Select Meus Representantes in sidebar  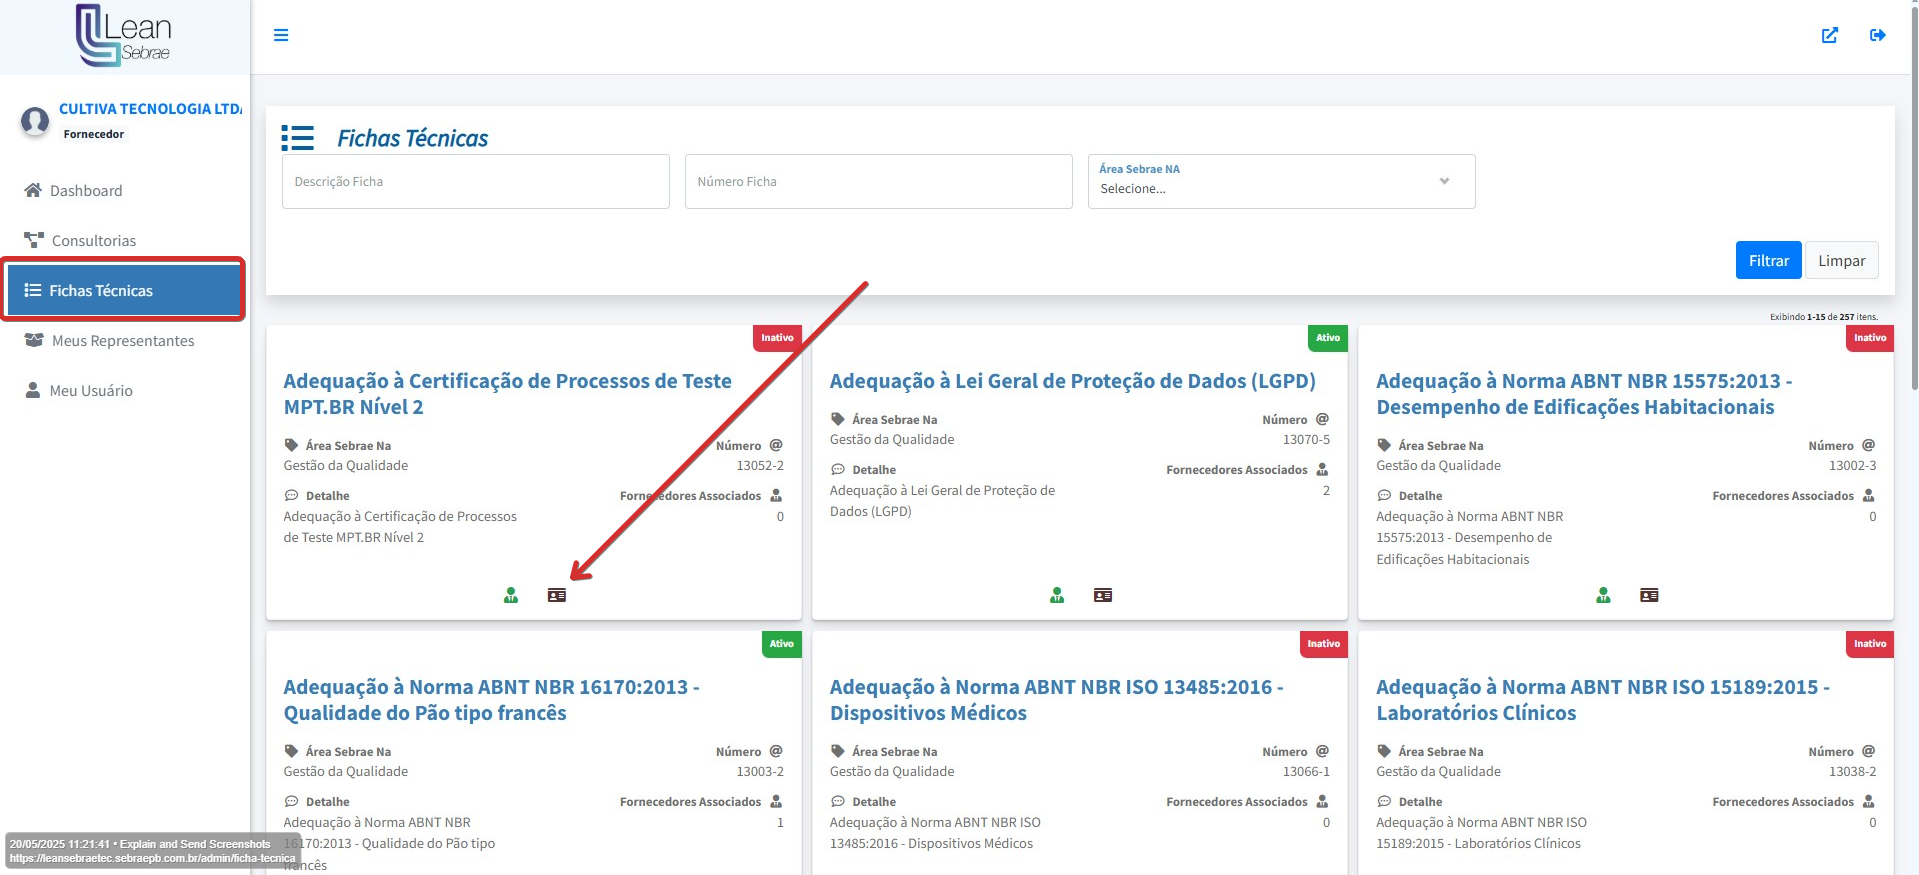pos(122,341)
